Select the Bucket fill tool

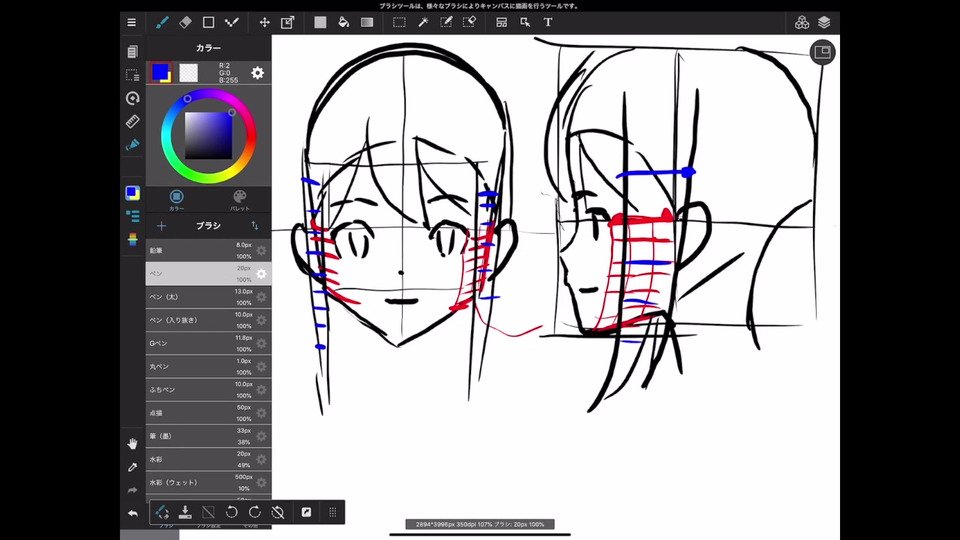(x=343, y=22)
